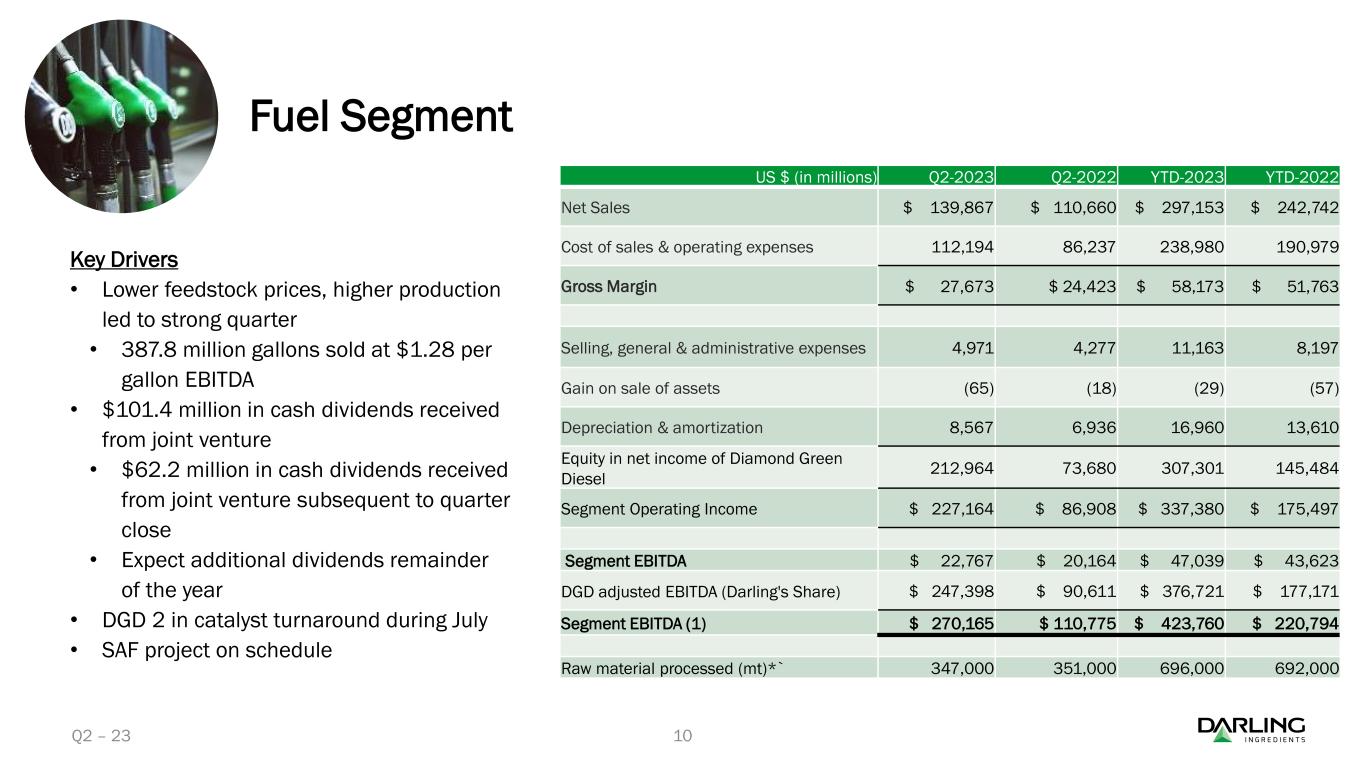
Task: Click the Q2-2023 column header
Action: click(x=960, y=177)
